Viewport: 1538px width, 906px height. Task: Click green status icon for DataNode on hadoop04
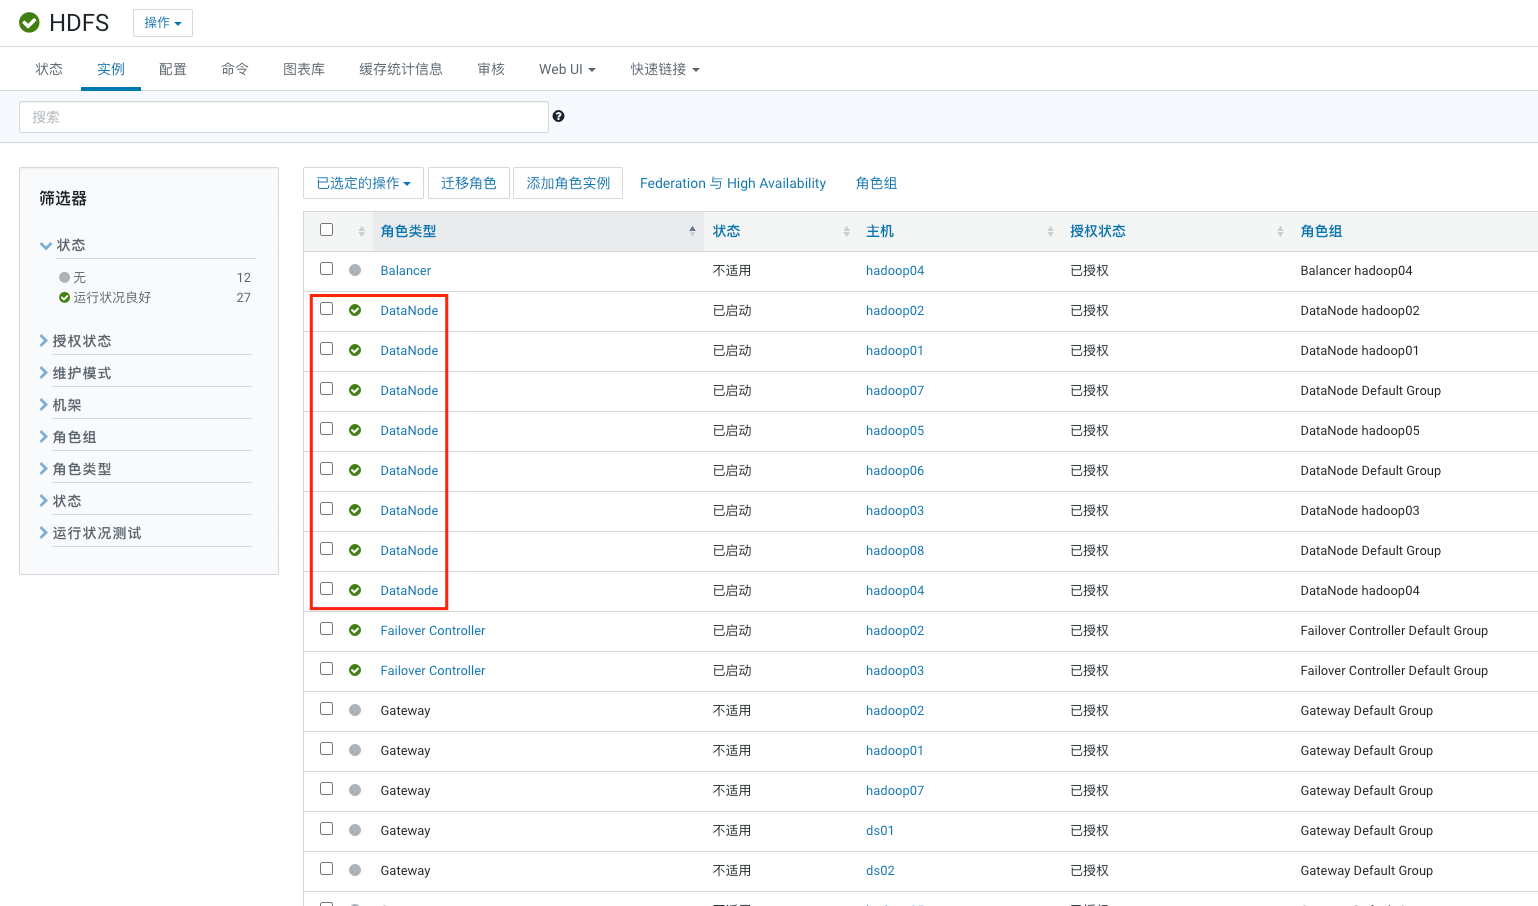[355, 590]
